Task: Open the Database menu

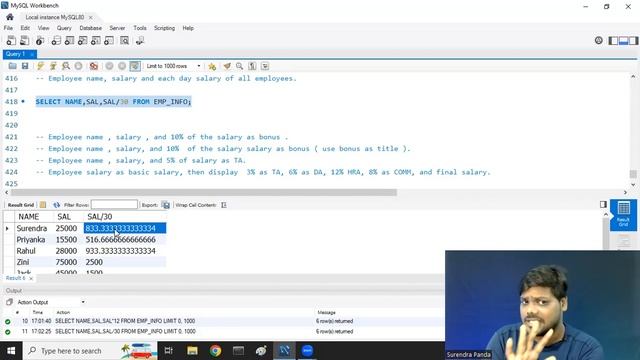Action: [91, 28]
